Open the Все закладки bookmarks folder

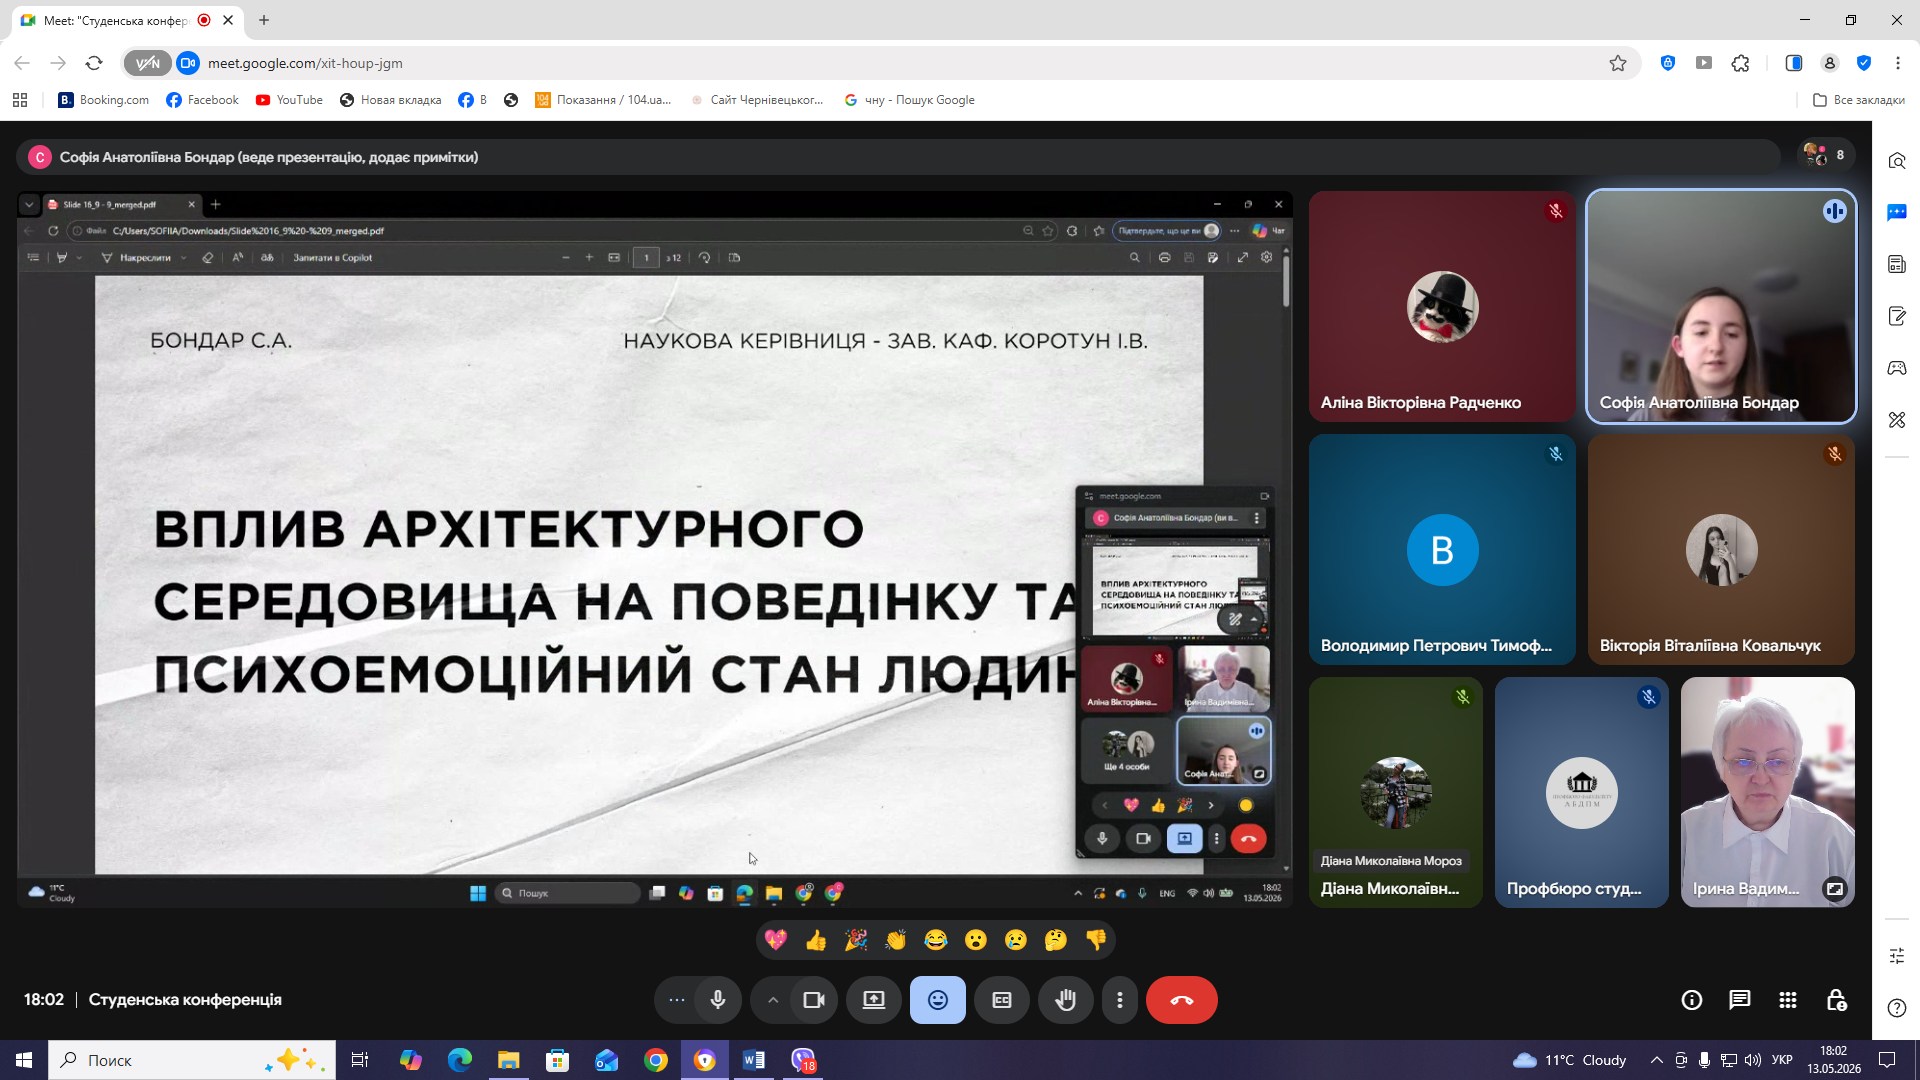coord(1858,100)
